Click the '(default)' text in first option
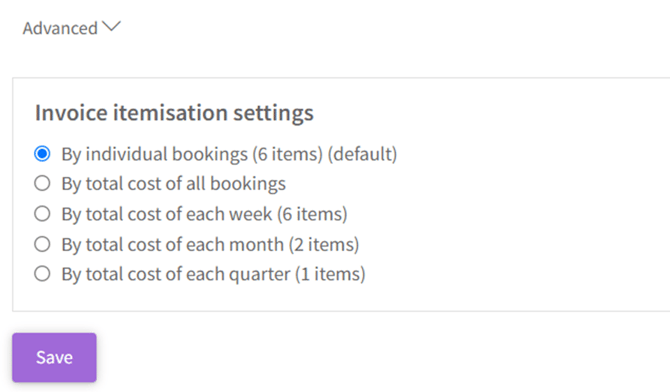The width and height of the screenshot is (670, 392). click(362, 154)
